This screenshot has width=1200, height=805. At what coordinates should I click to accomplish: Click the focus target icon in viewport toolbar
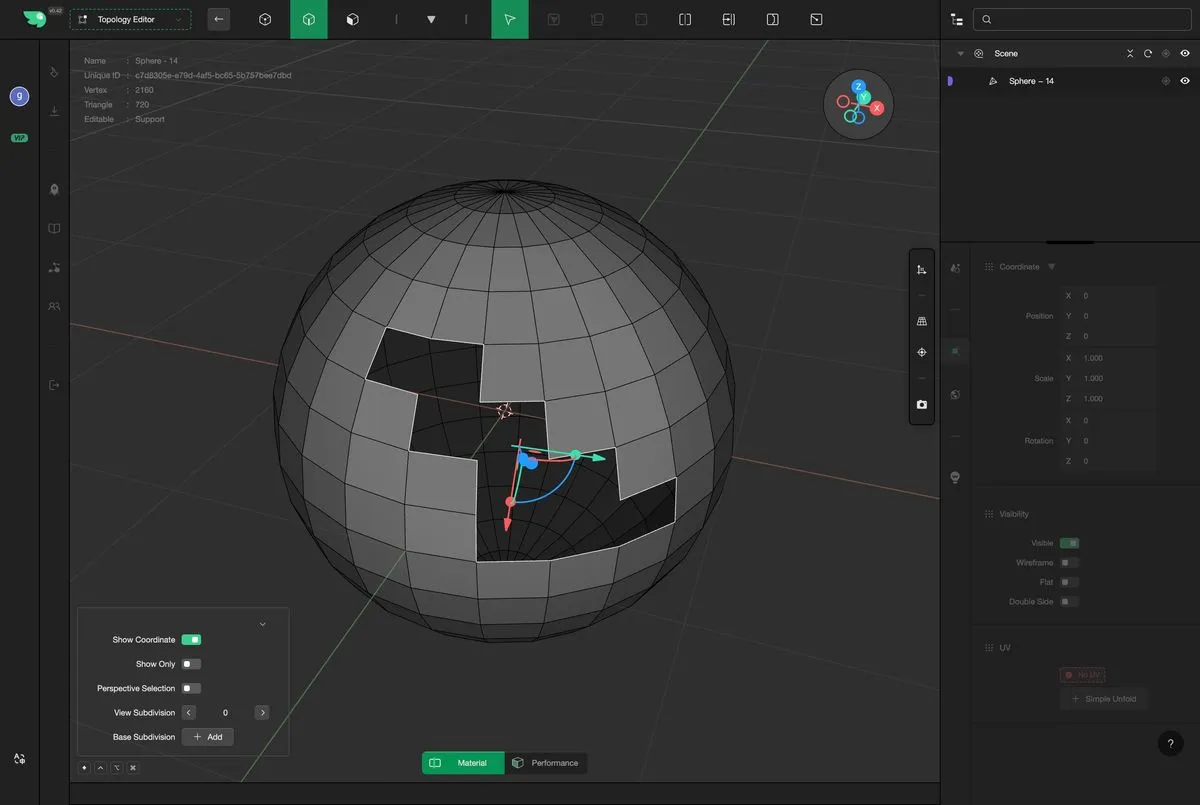(921, 352)
